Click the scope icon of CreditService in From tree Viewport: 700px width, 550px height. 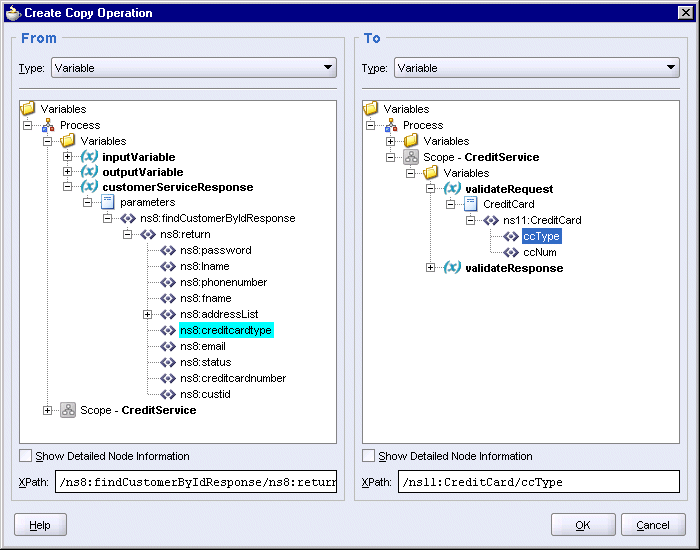(x=68, y=410)
